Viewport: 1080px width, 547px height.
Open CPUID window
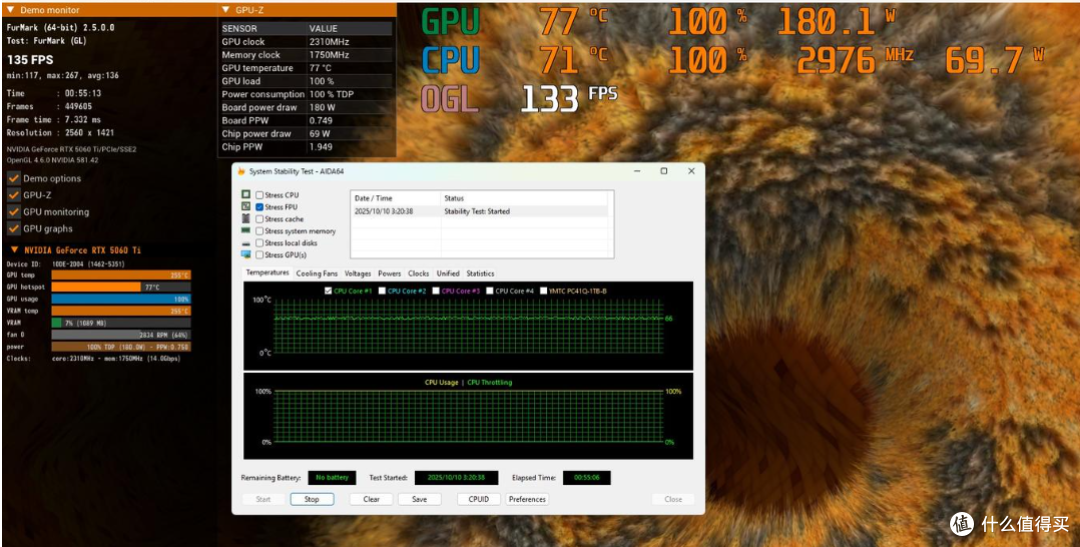(x=479, y=499)
